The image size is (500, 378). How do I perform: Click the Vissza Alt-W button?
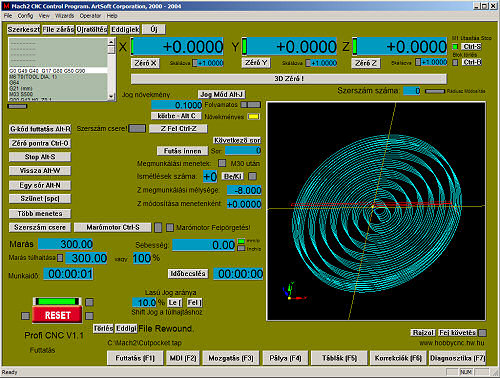[x=40, y=171]
